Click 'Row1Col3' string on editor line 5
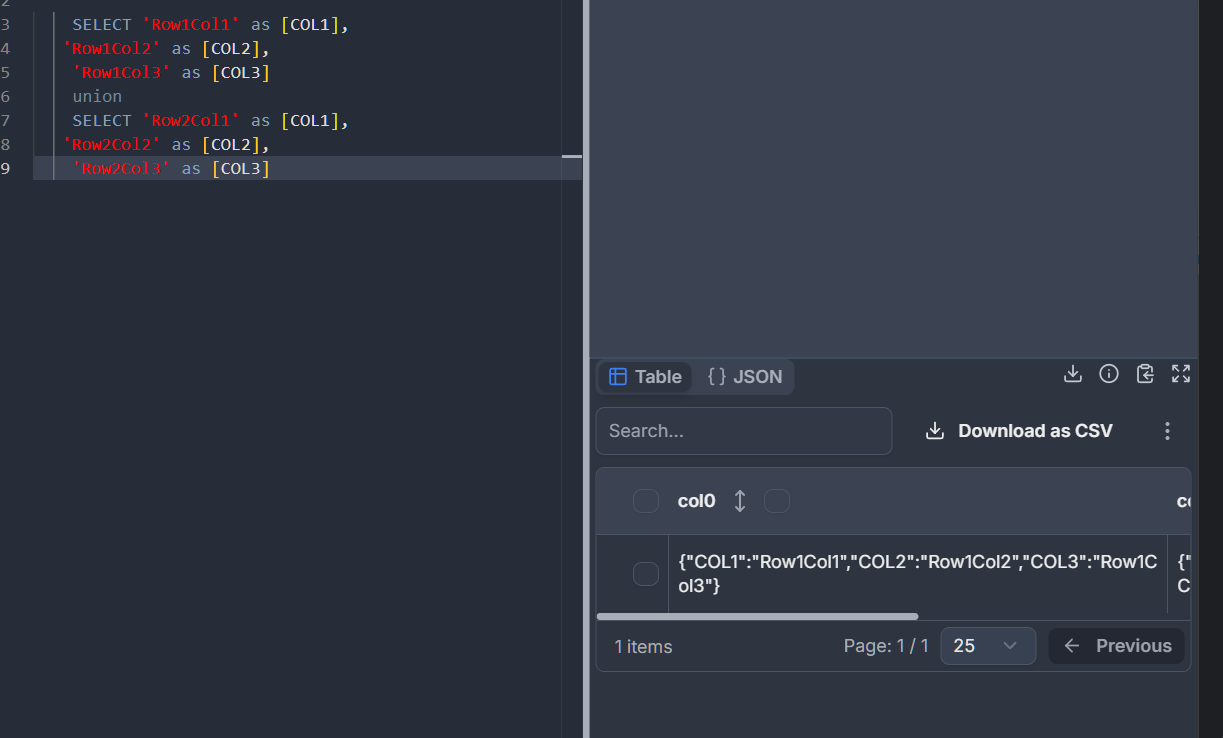 pyautogui.click(x=122, y=72)
